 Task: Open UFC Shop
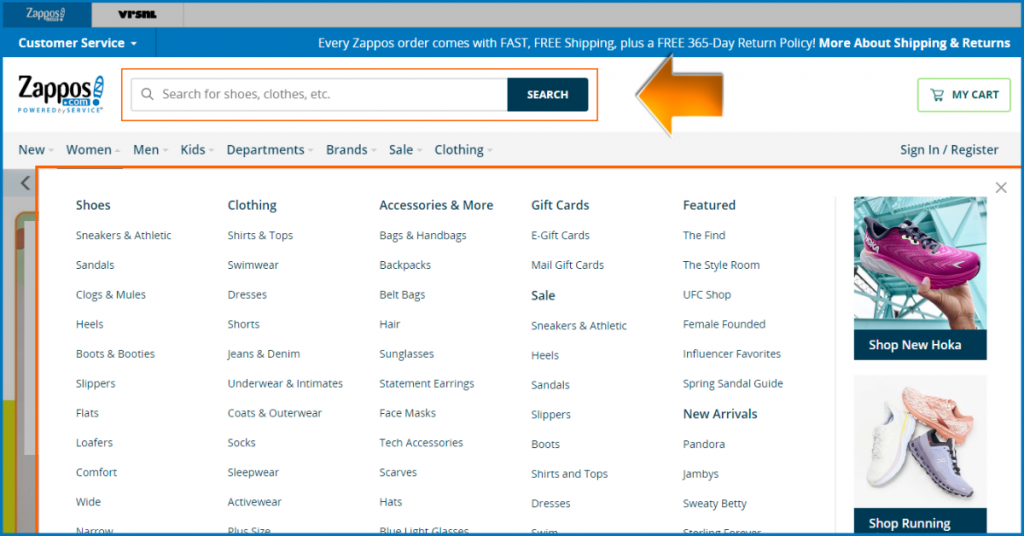pyautogui.click(x=707, y=294)
